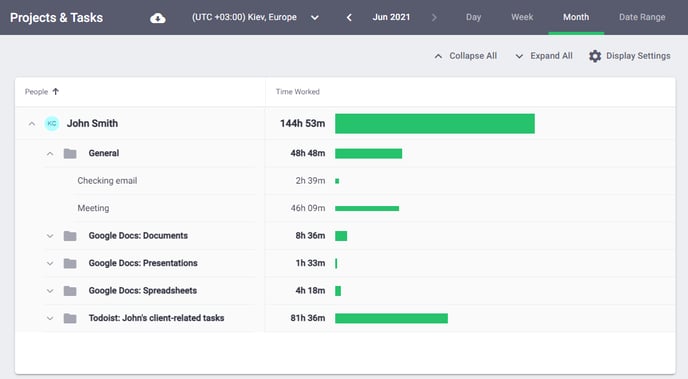Screen dimensions: 688x379
Task: Click the Meeting task green bar
Action: pyautogui.click(x=367, y=208)
